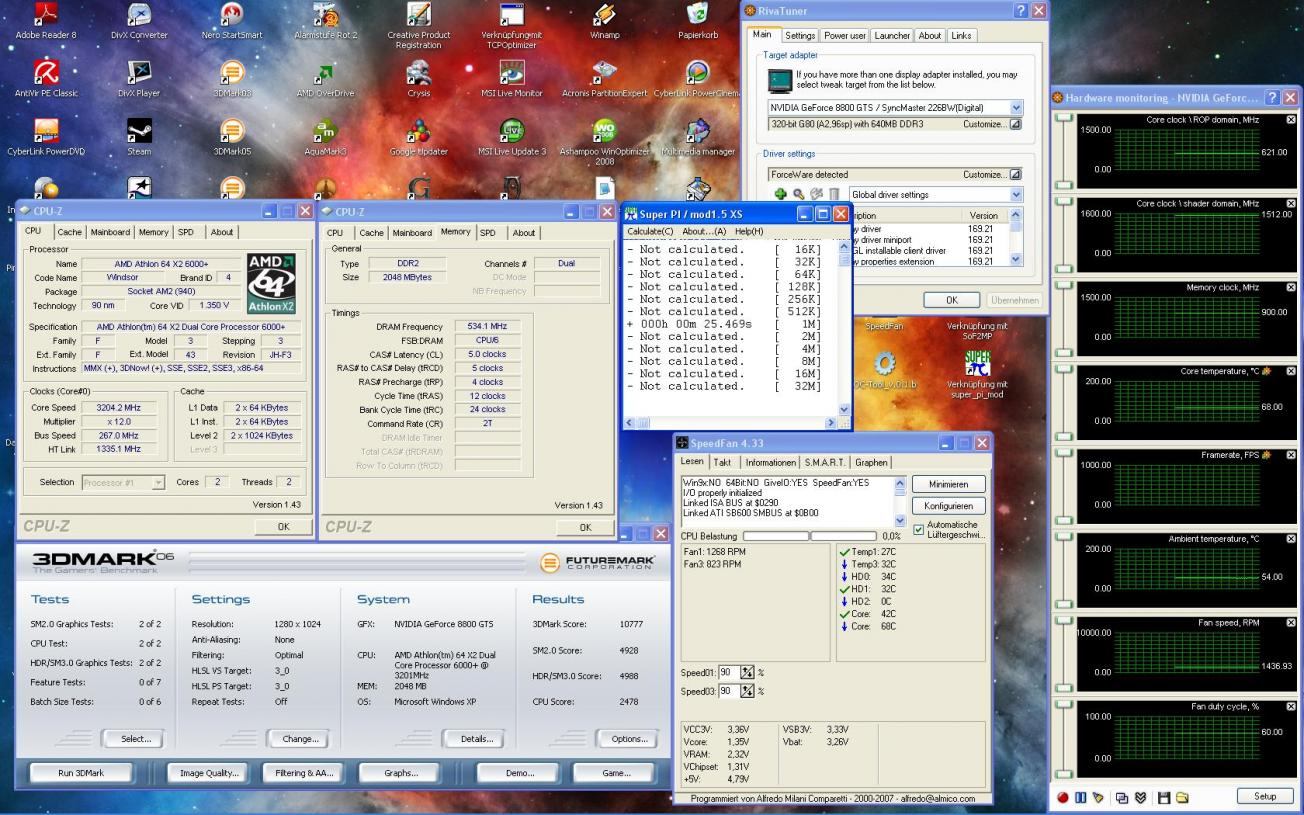Open S.M.A.R.T. tab in SpeedFan
The width and height of the screenshot is (1304, 815).
click(825, 462)
